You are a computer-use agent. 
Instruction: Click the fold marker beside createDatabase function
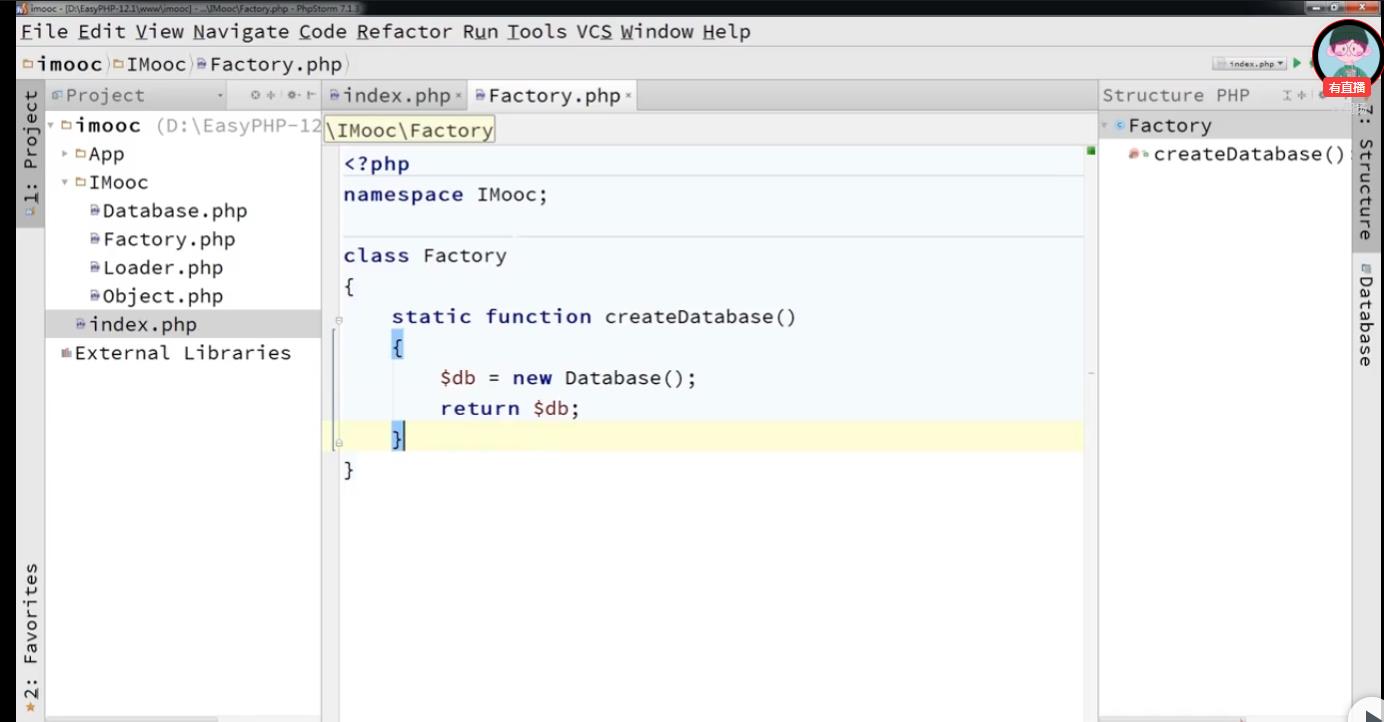(339, 320)
